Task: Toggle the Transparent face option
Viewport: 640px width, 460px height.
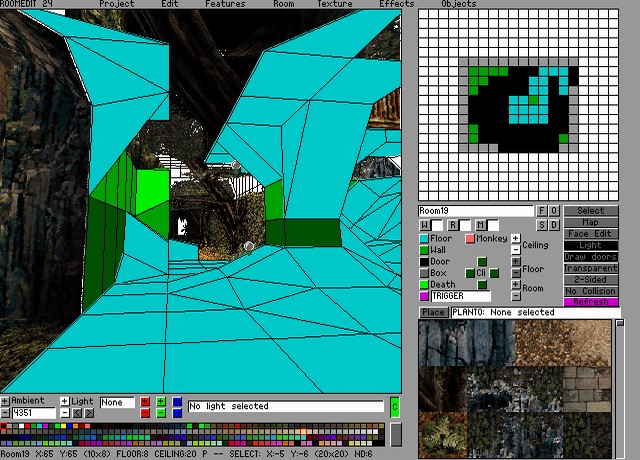Action: [591, 268]
